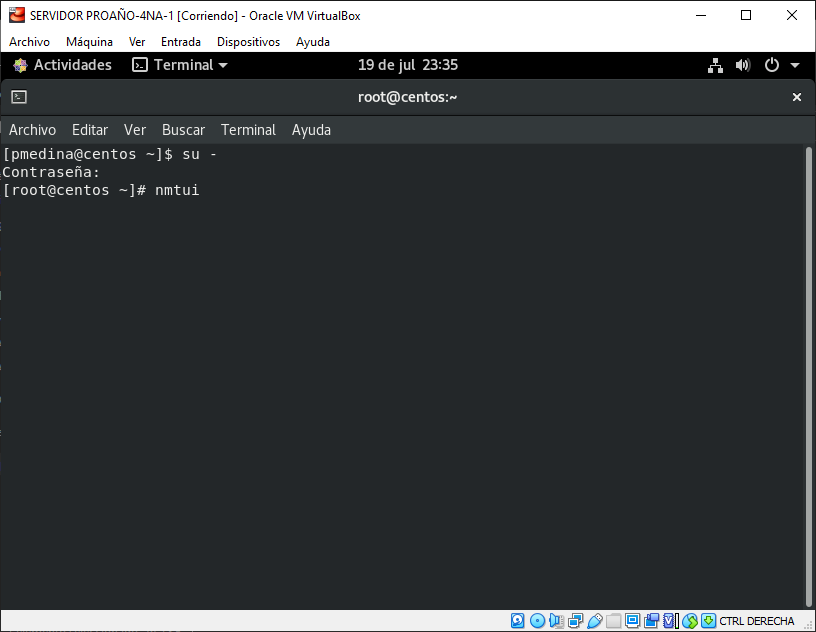The image size is (816, 632).
Task: Click the display settings status icon
Action: [x=632, y=621]
